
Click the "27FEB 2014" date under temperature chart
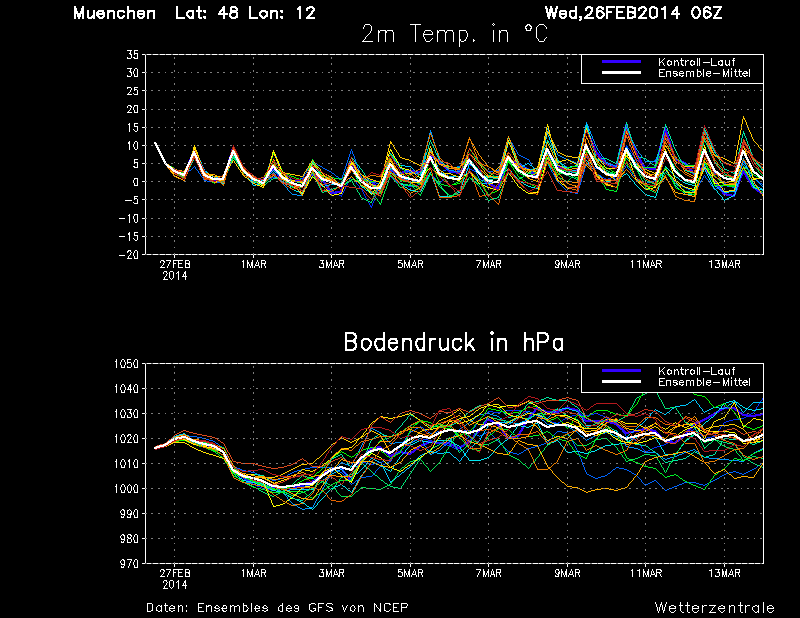[x=174, y=270]
